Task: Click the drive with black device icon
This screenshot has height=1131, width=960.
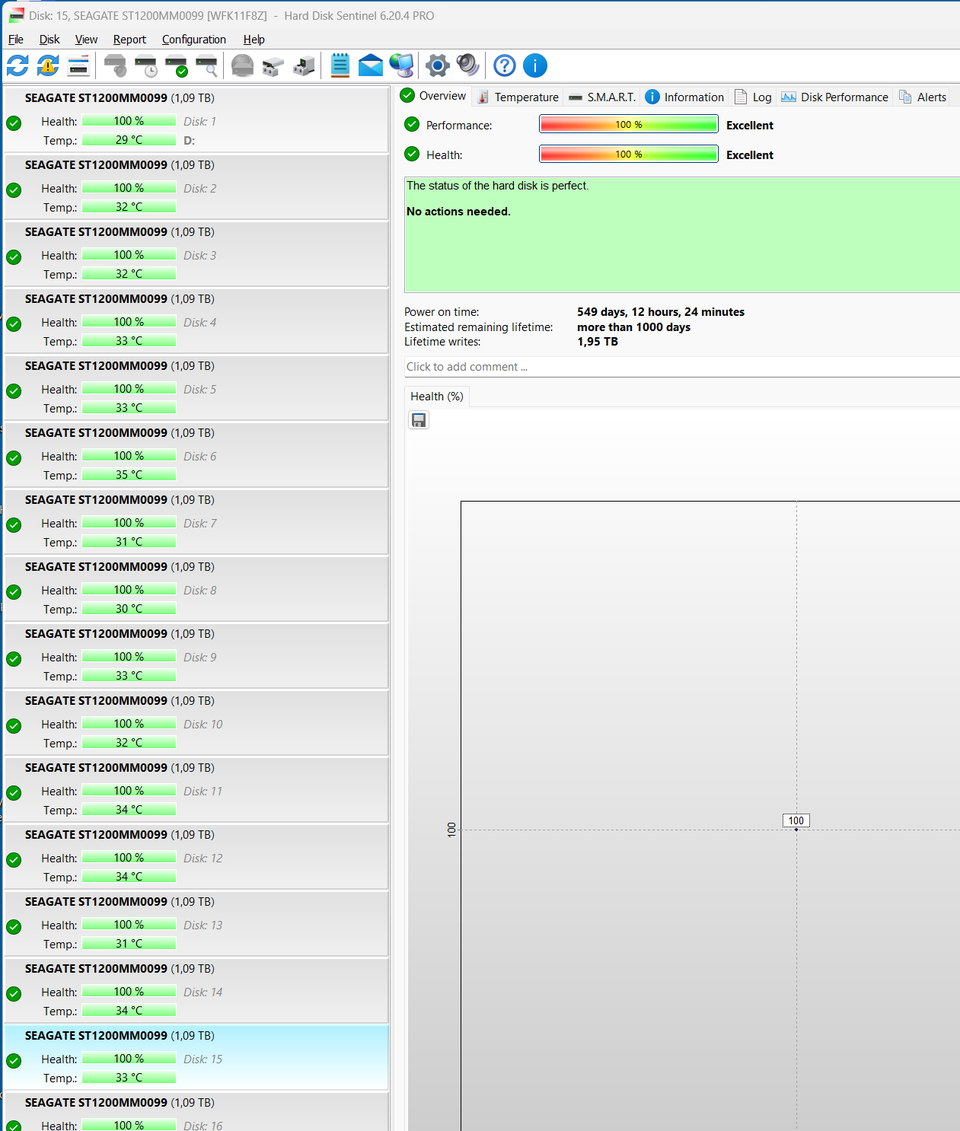Action: pos(304,66)
